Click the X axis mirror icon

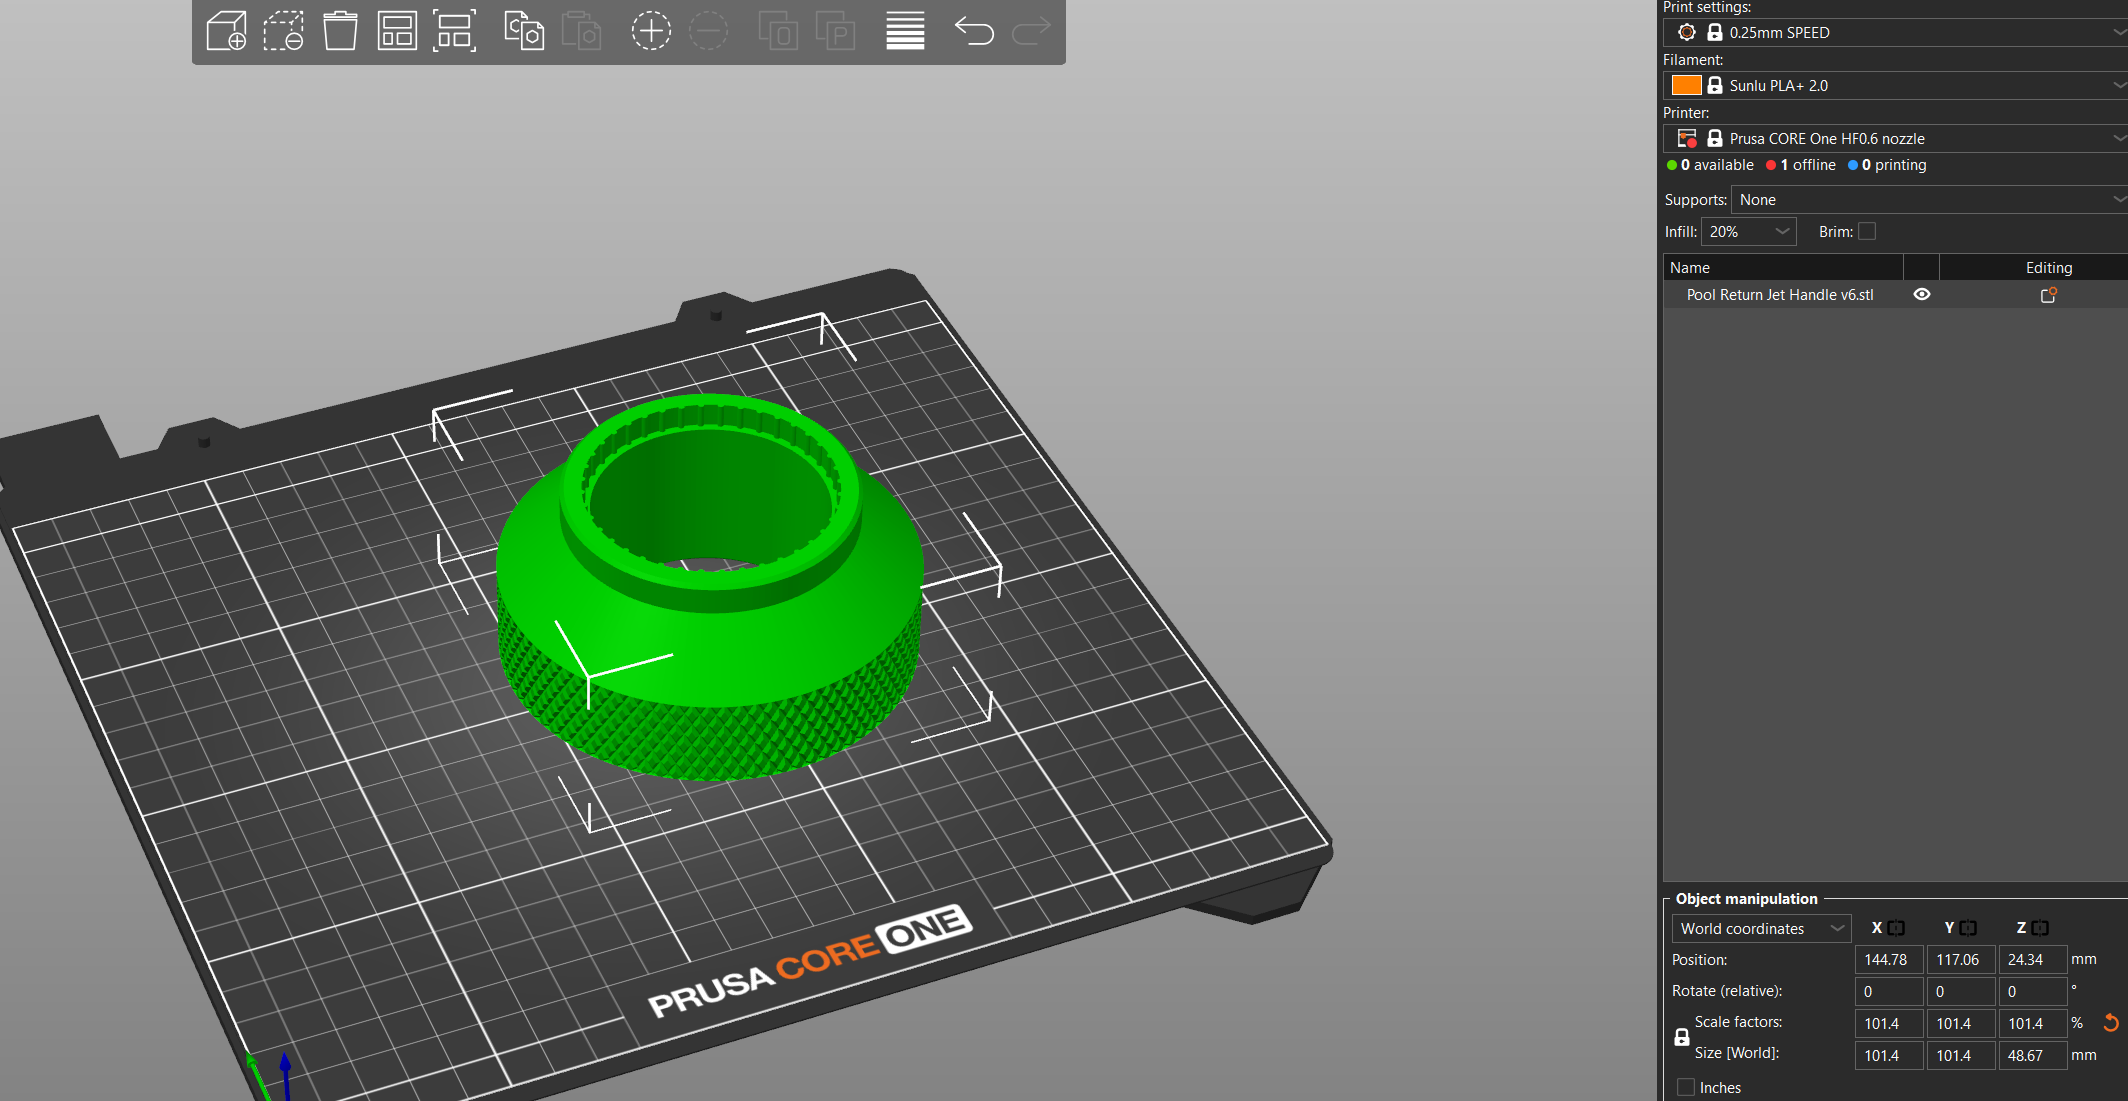click(x=1896, y=928)
